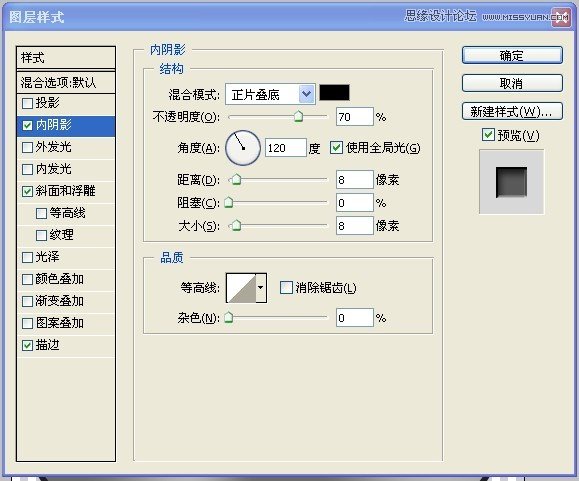Click the 阻塞 choke slider handle
579x481 pixels.
click(x=229, y=202)
